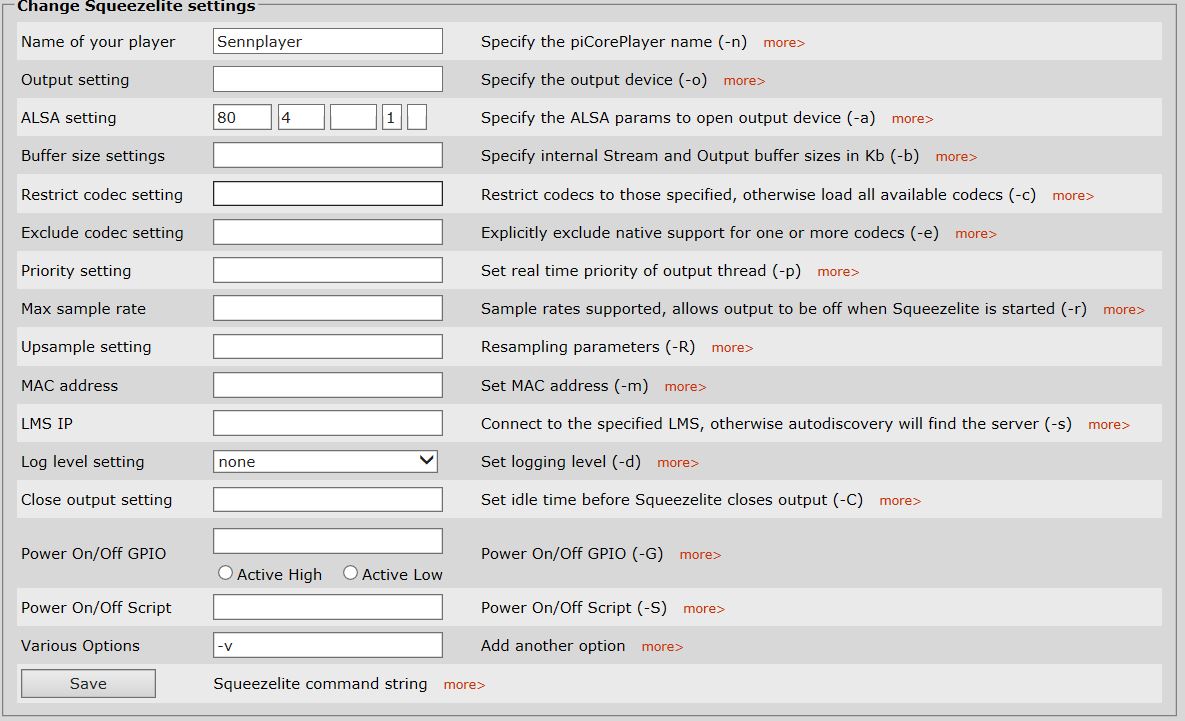Open more> for sample rates supported (-r)
Viewport: 1185px width, 721px height.
tap(1124, 310)
